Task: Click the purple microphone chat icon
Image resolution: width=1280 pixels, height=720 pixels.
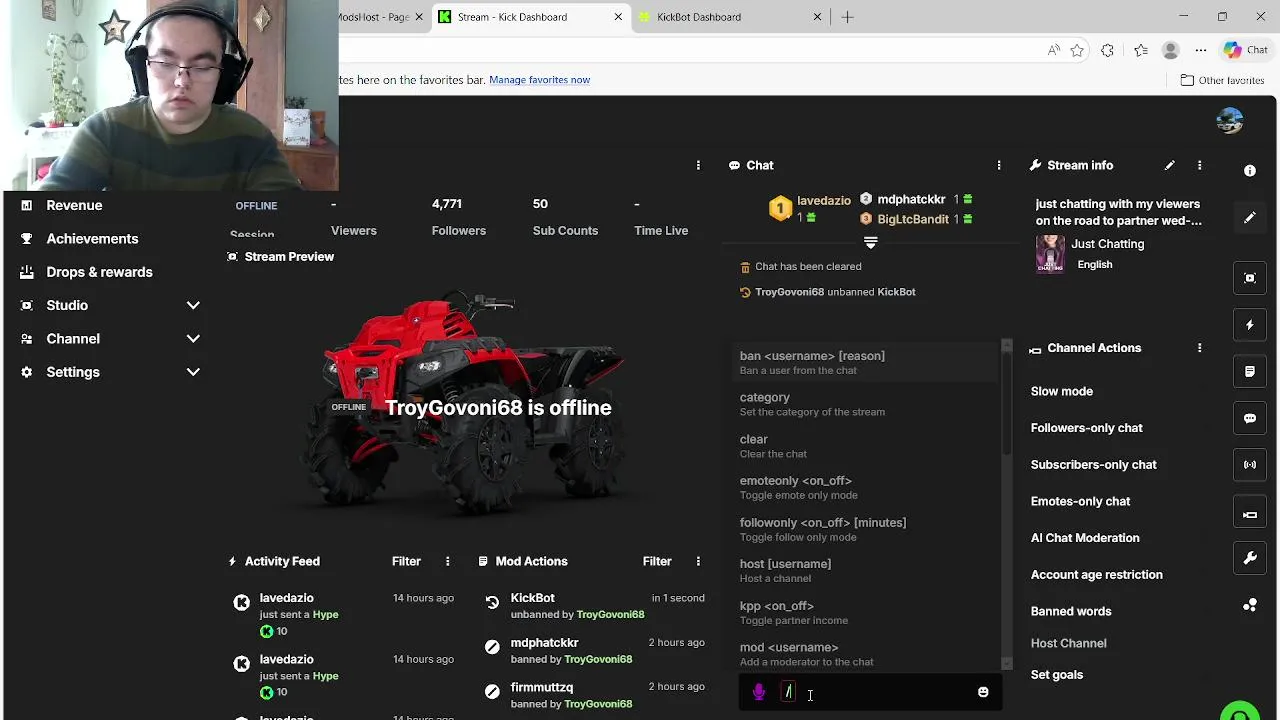Action: pyautogui.click(x=759, y=692)
